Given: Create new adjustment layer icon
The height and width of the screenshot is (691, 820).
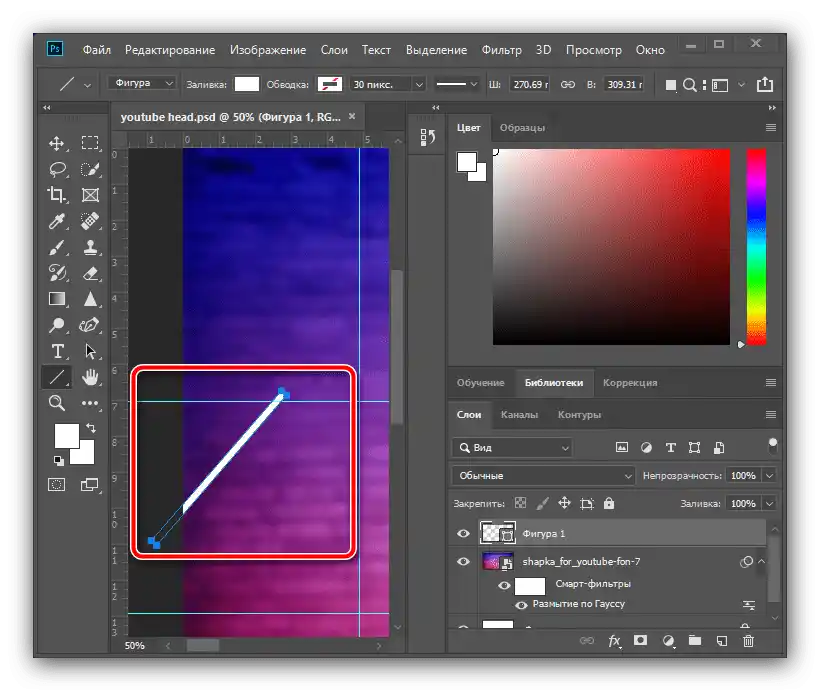Looking at the screenshot, I should coord(668,641).
